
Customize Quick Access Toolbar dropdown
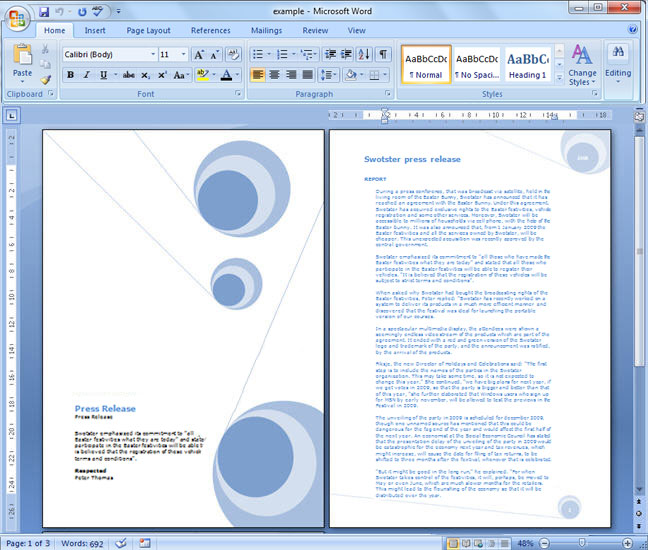click(x=118, y=12)
